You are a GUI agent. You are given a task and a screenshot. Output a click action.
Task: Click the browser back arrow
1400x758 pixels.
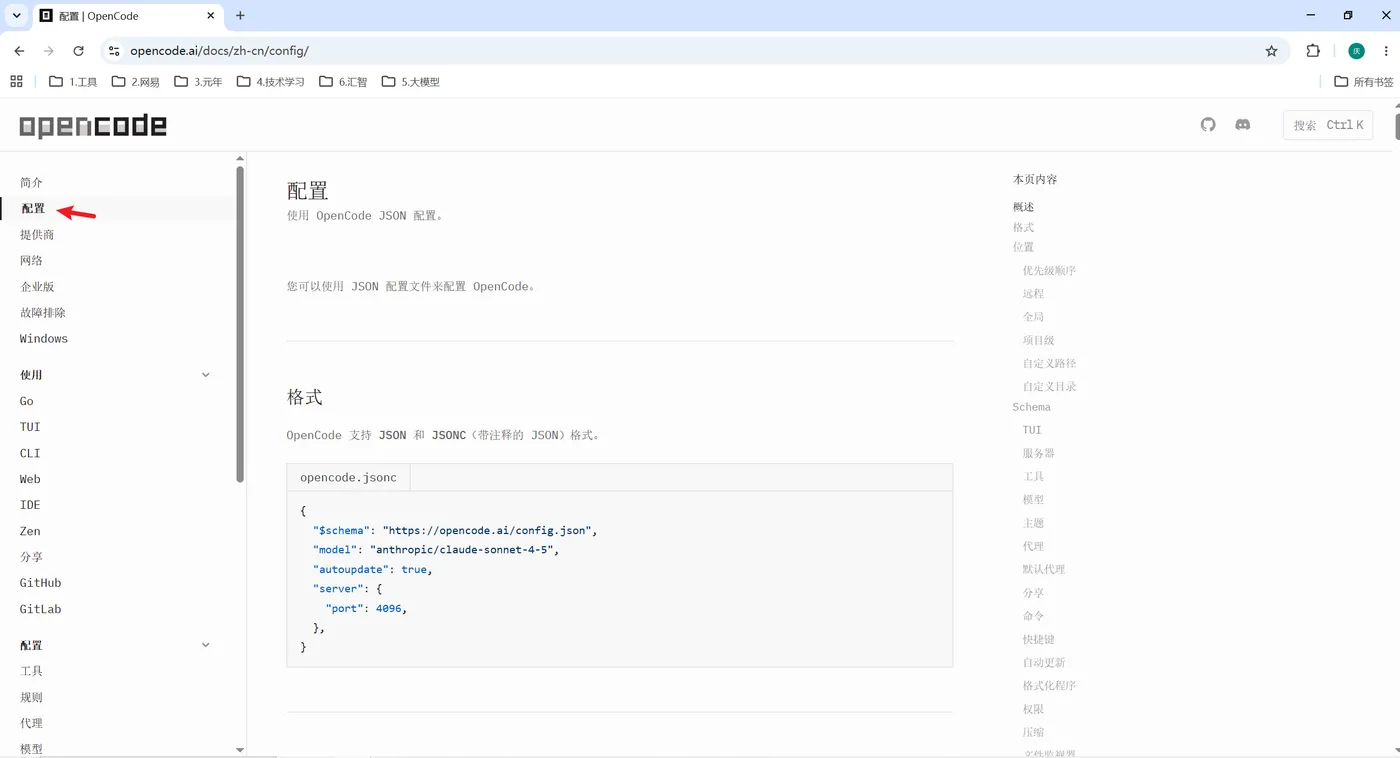pyautogui.click(x=19, y=51)
